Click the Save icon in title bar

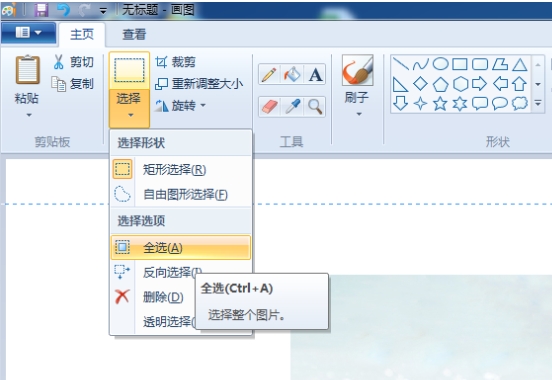click(x=41, y=10)
